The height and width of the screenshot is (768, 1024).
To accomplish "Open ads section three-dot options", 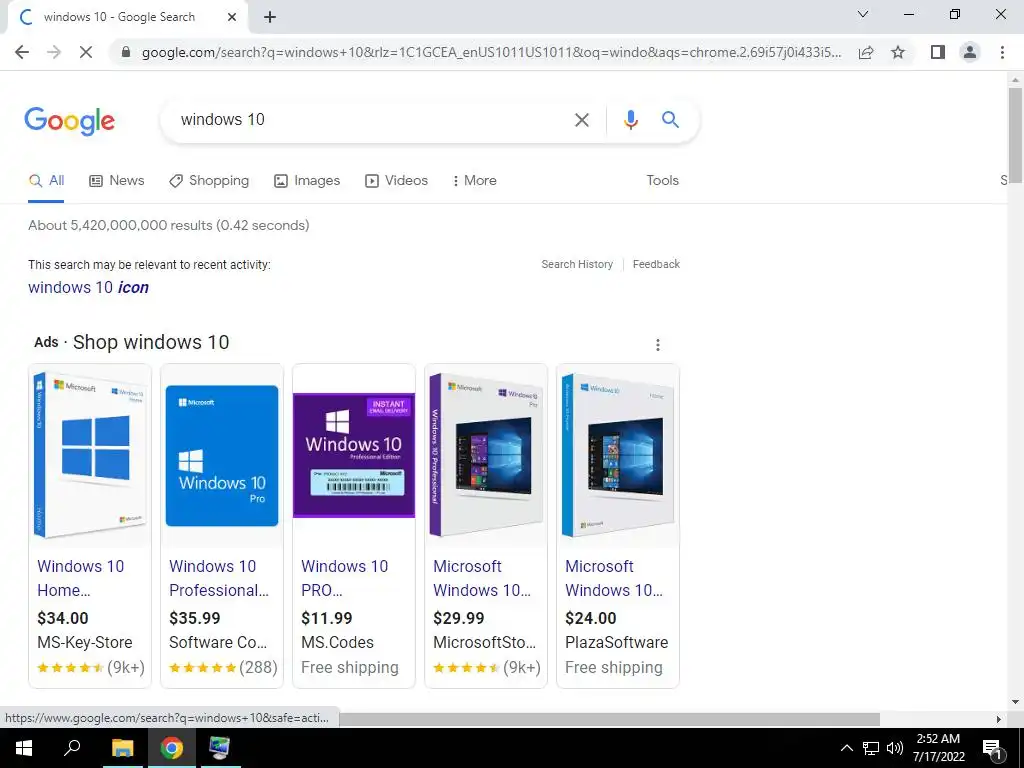I will click(658, 345).
